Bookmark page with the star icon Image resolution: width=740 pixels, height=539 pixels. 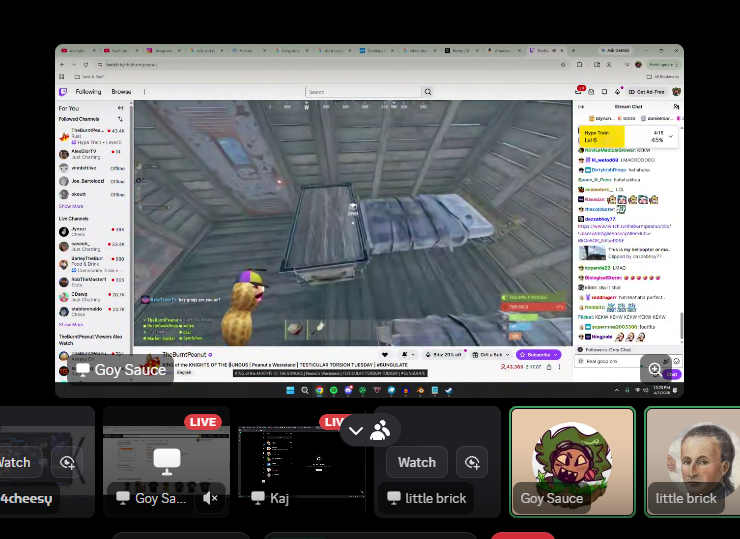pos(563,65)
